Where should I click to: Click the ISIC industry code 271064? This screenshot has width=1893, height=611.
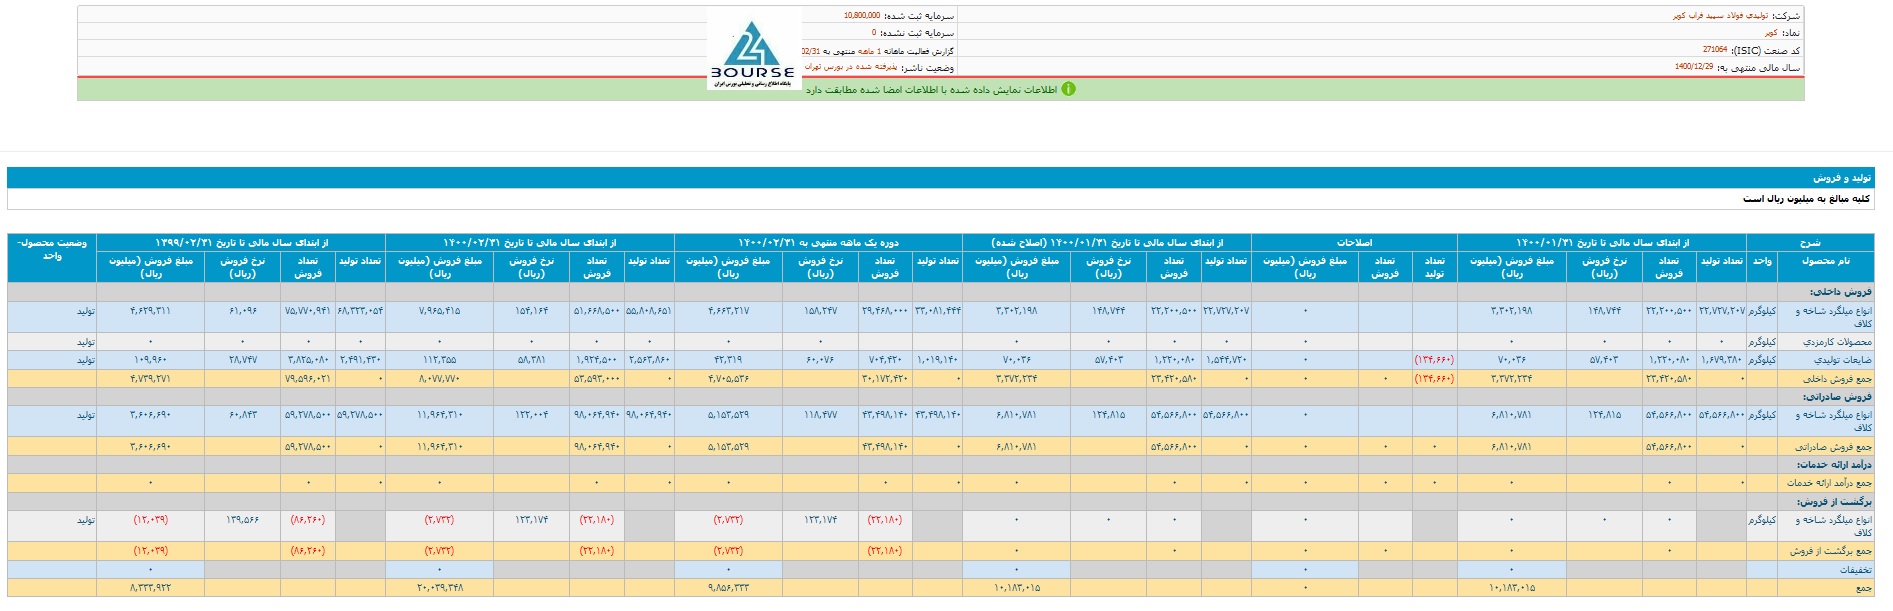pos(1715,50)
